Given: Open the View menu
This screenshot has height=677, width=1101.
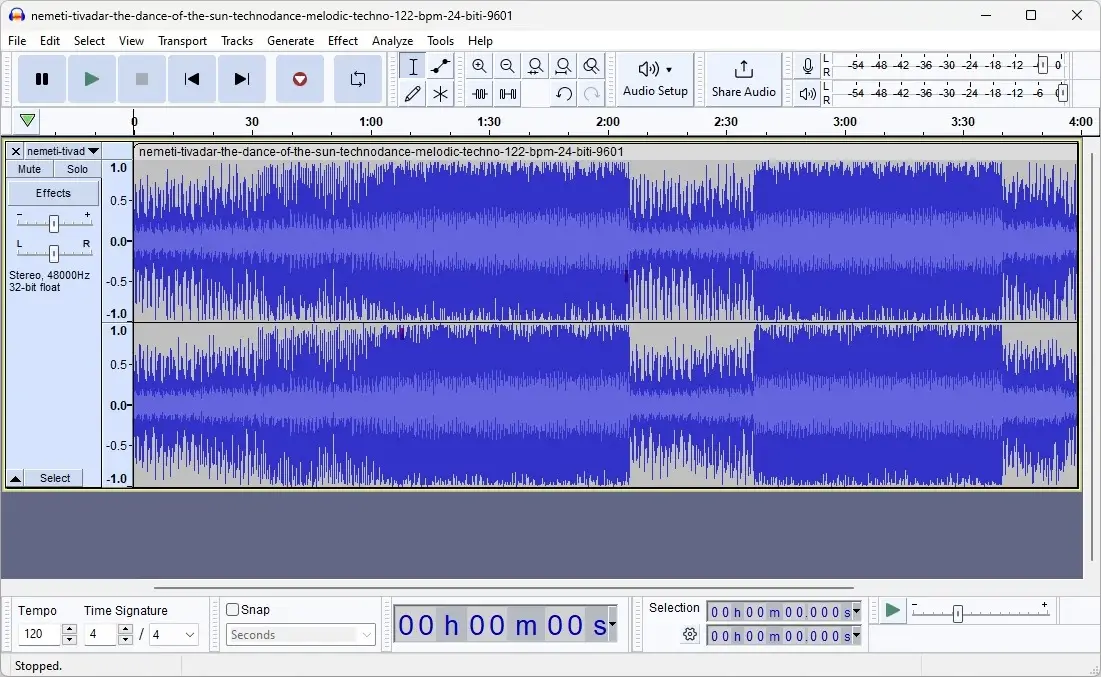Looking at the screenshot, I should tap(131, 41).
